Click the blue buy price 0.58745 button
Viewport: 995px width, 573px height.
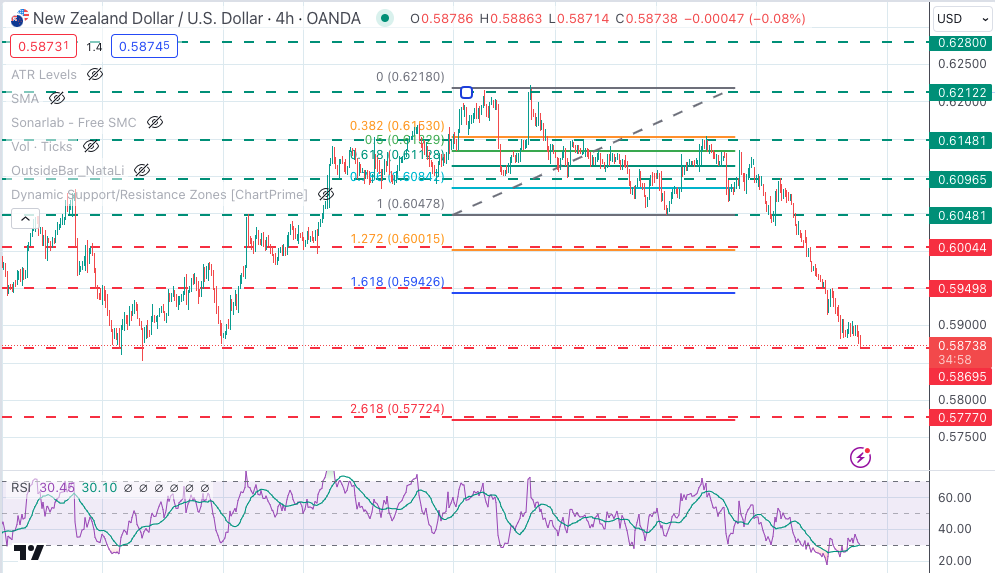tap(145, 46)
